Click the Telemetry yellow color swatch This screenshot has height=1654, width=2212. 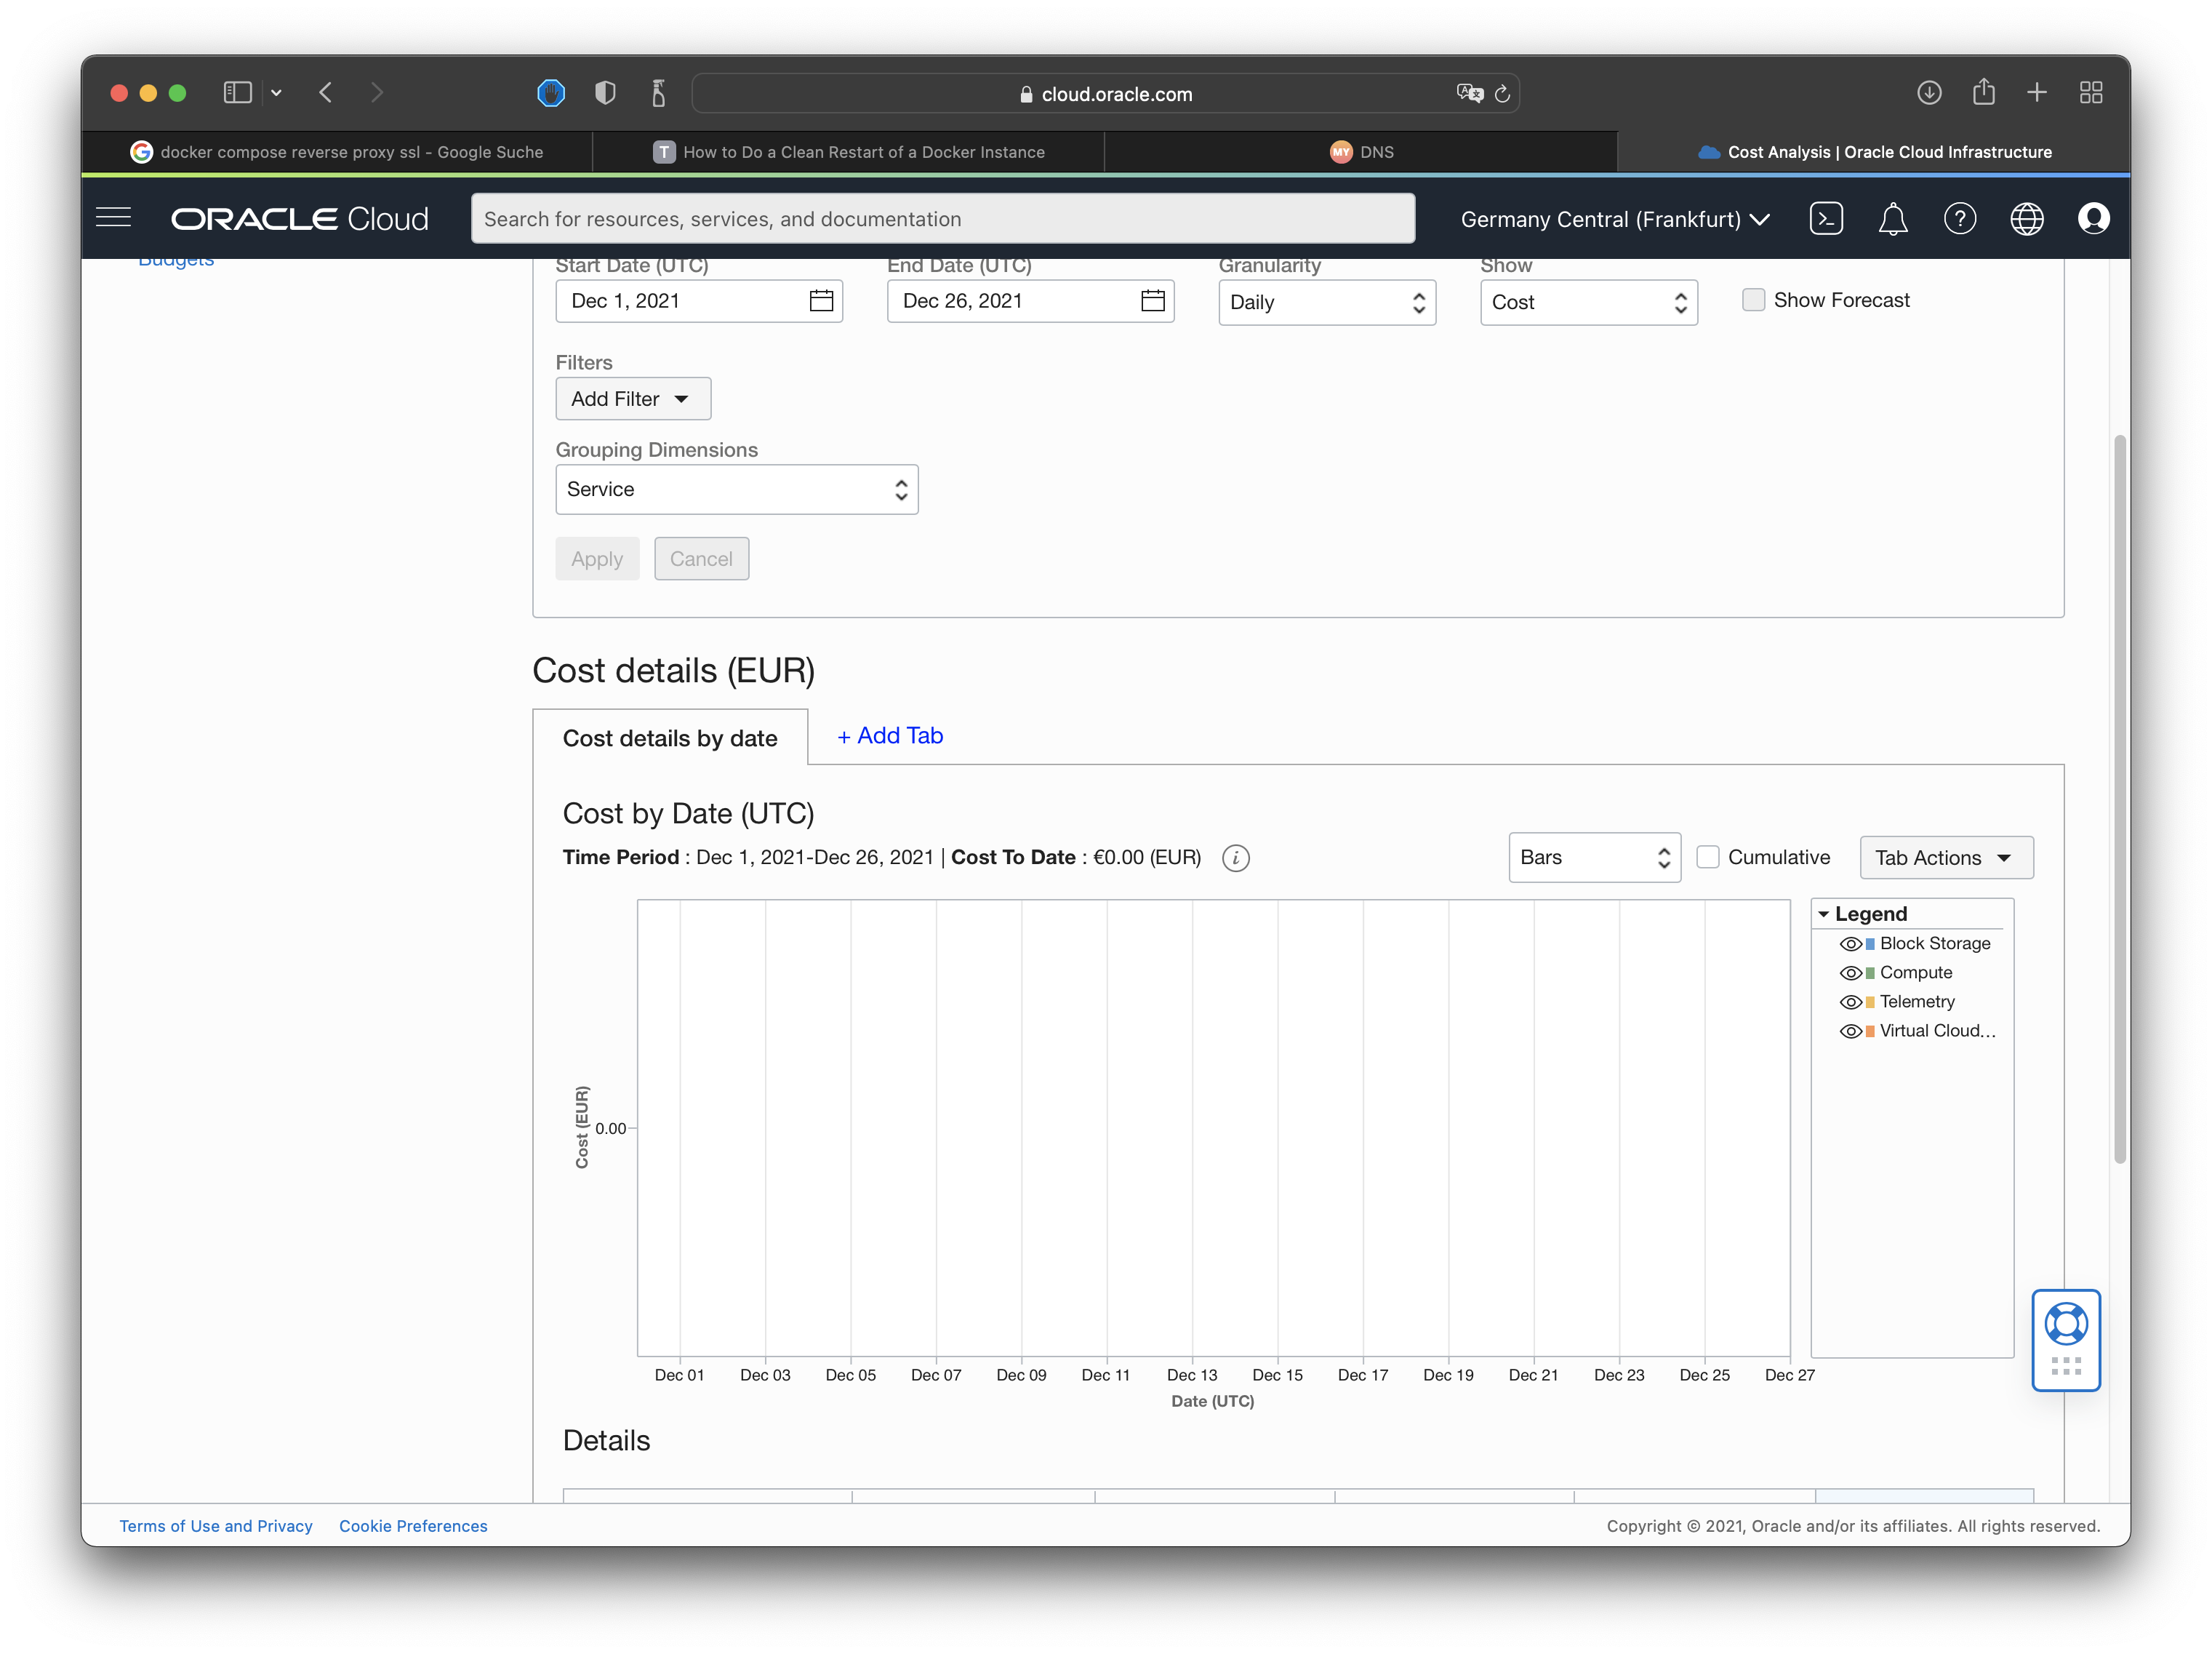coord(1870,1002)
